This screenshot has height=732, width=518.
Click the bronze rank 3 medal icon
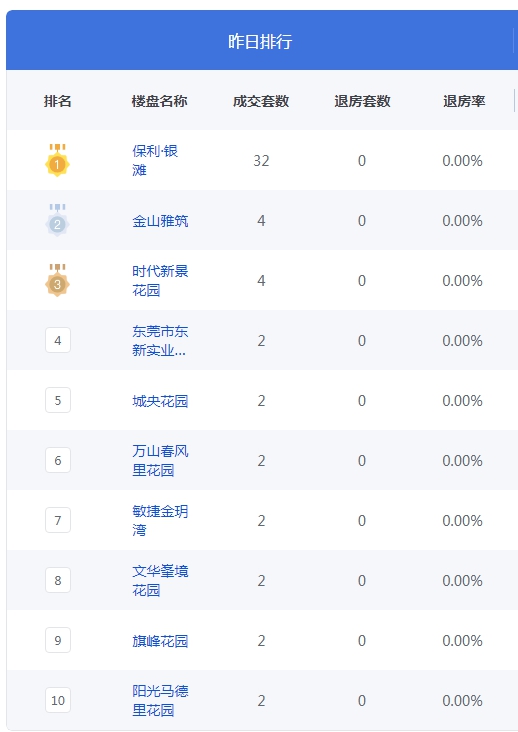point(57,280)
